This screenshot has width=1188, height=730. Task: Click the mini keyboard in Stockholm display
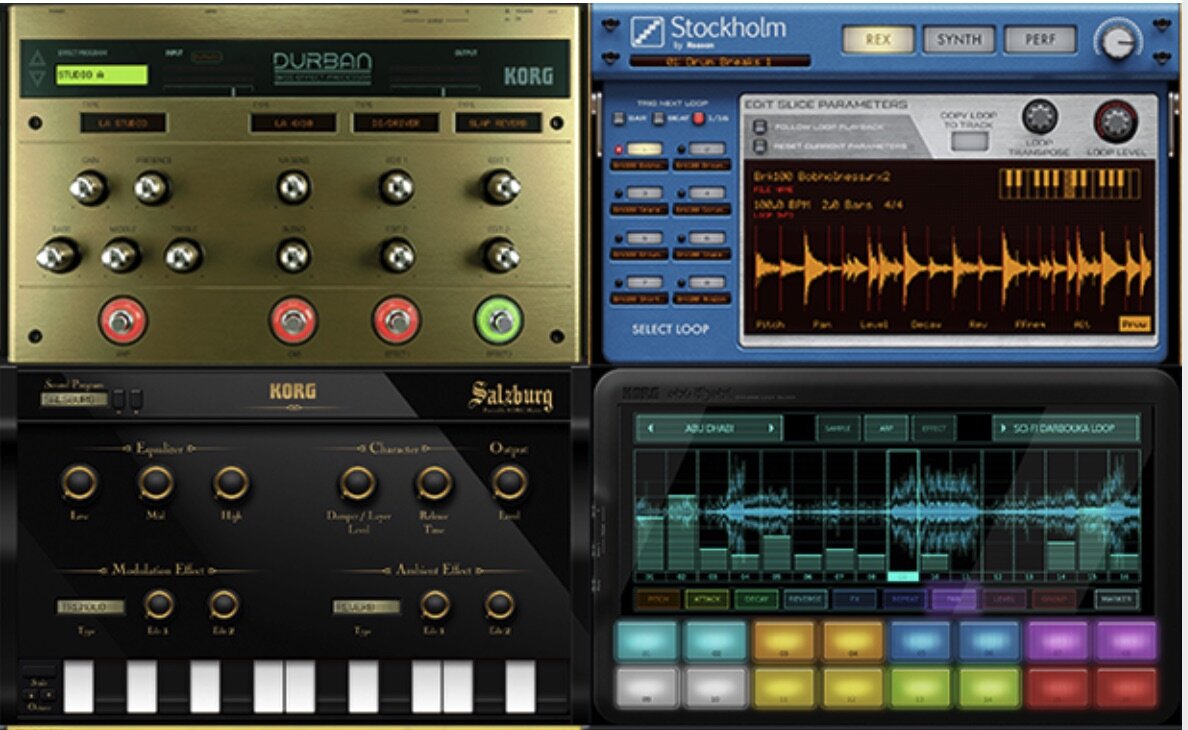(x=1070, y=183)
